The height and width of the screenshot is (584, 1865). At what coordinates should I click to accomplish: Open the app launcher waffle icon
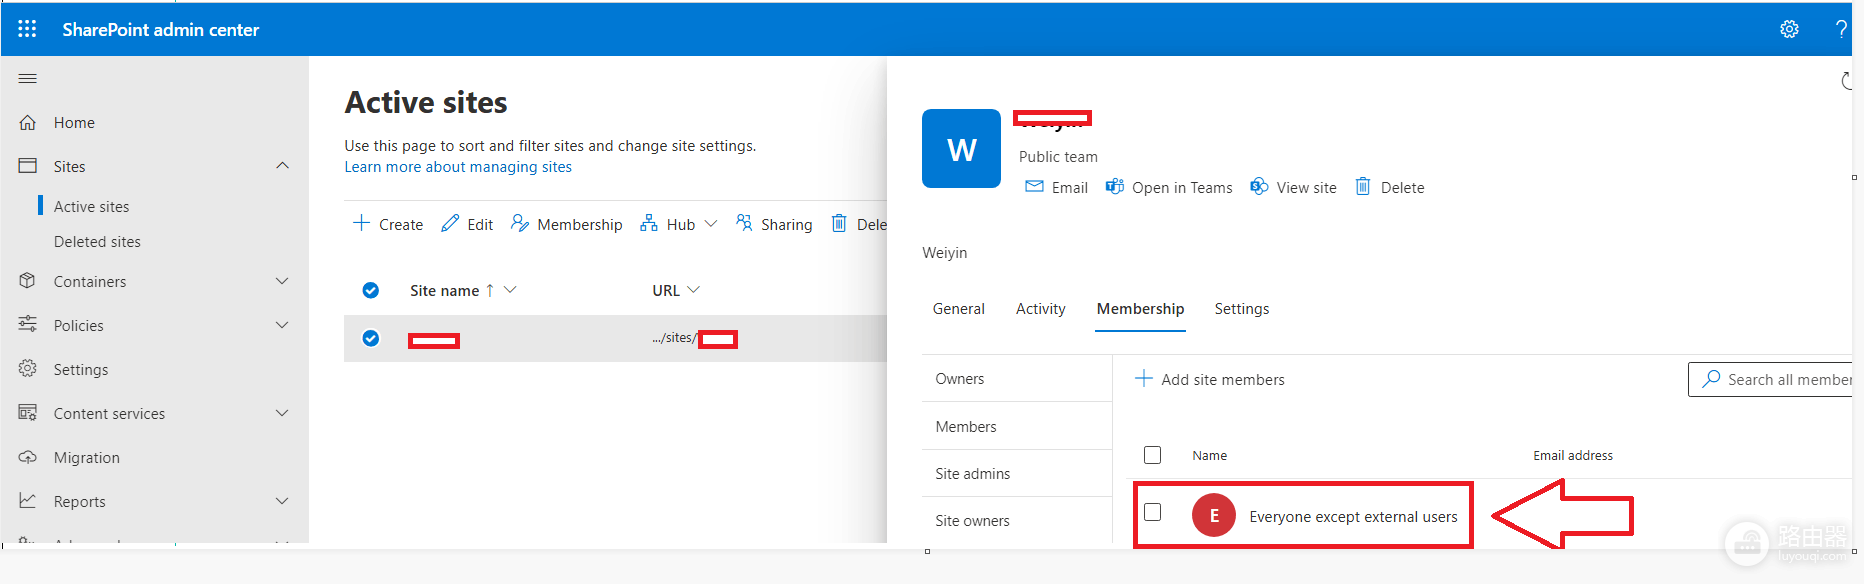tap(27, 29)
